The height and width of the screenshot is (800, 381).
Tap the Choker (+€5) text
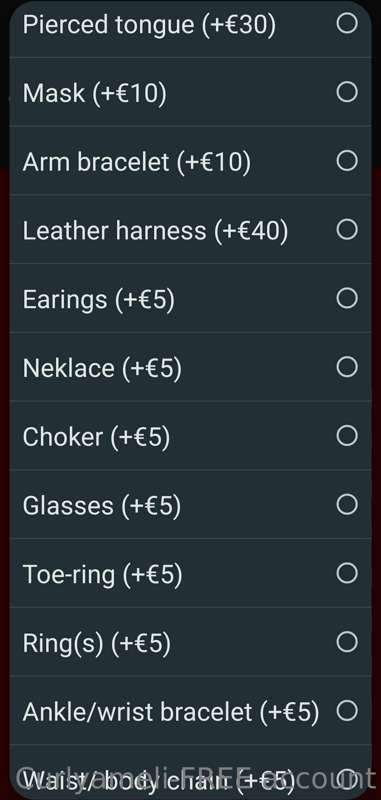click(x=96, y=437)
